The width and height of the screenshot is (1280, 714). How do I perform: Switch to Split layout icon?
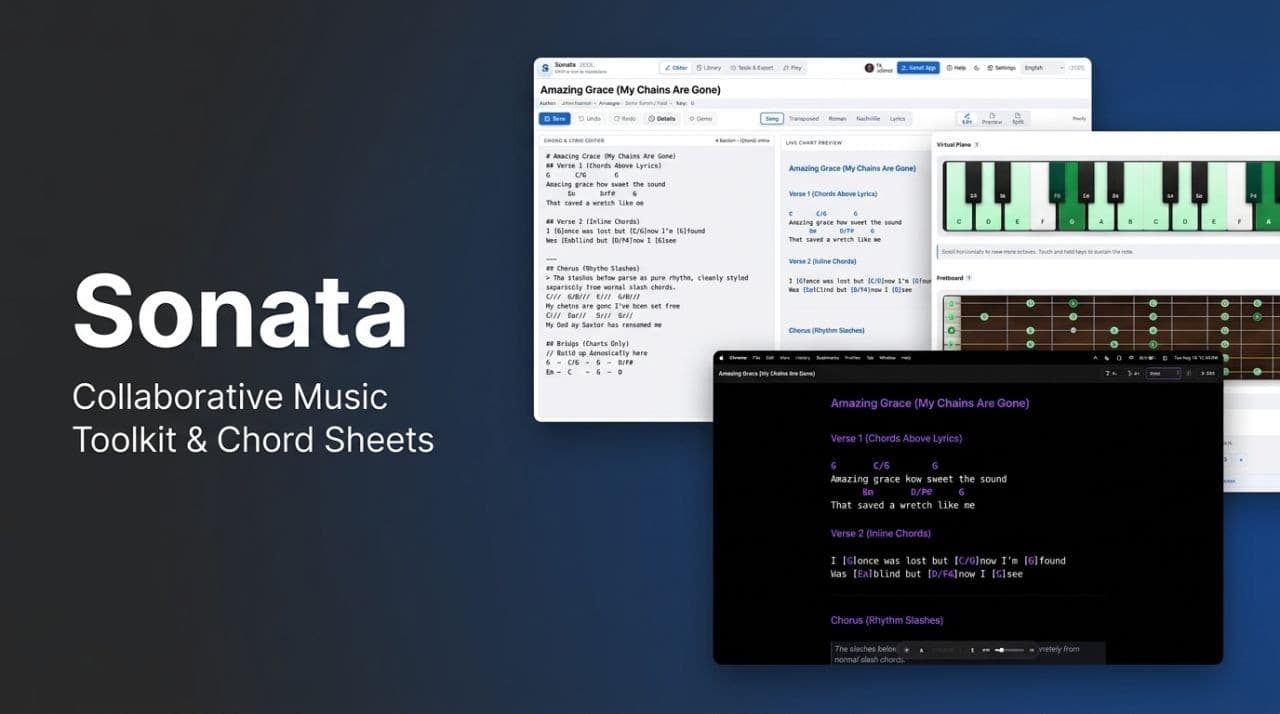point(1018,118)
